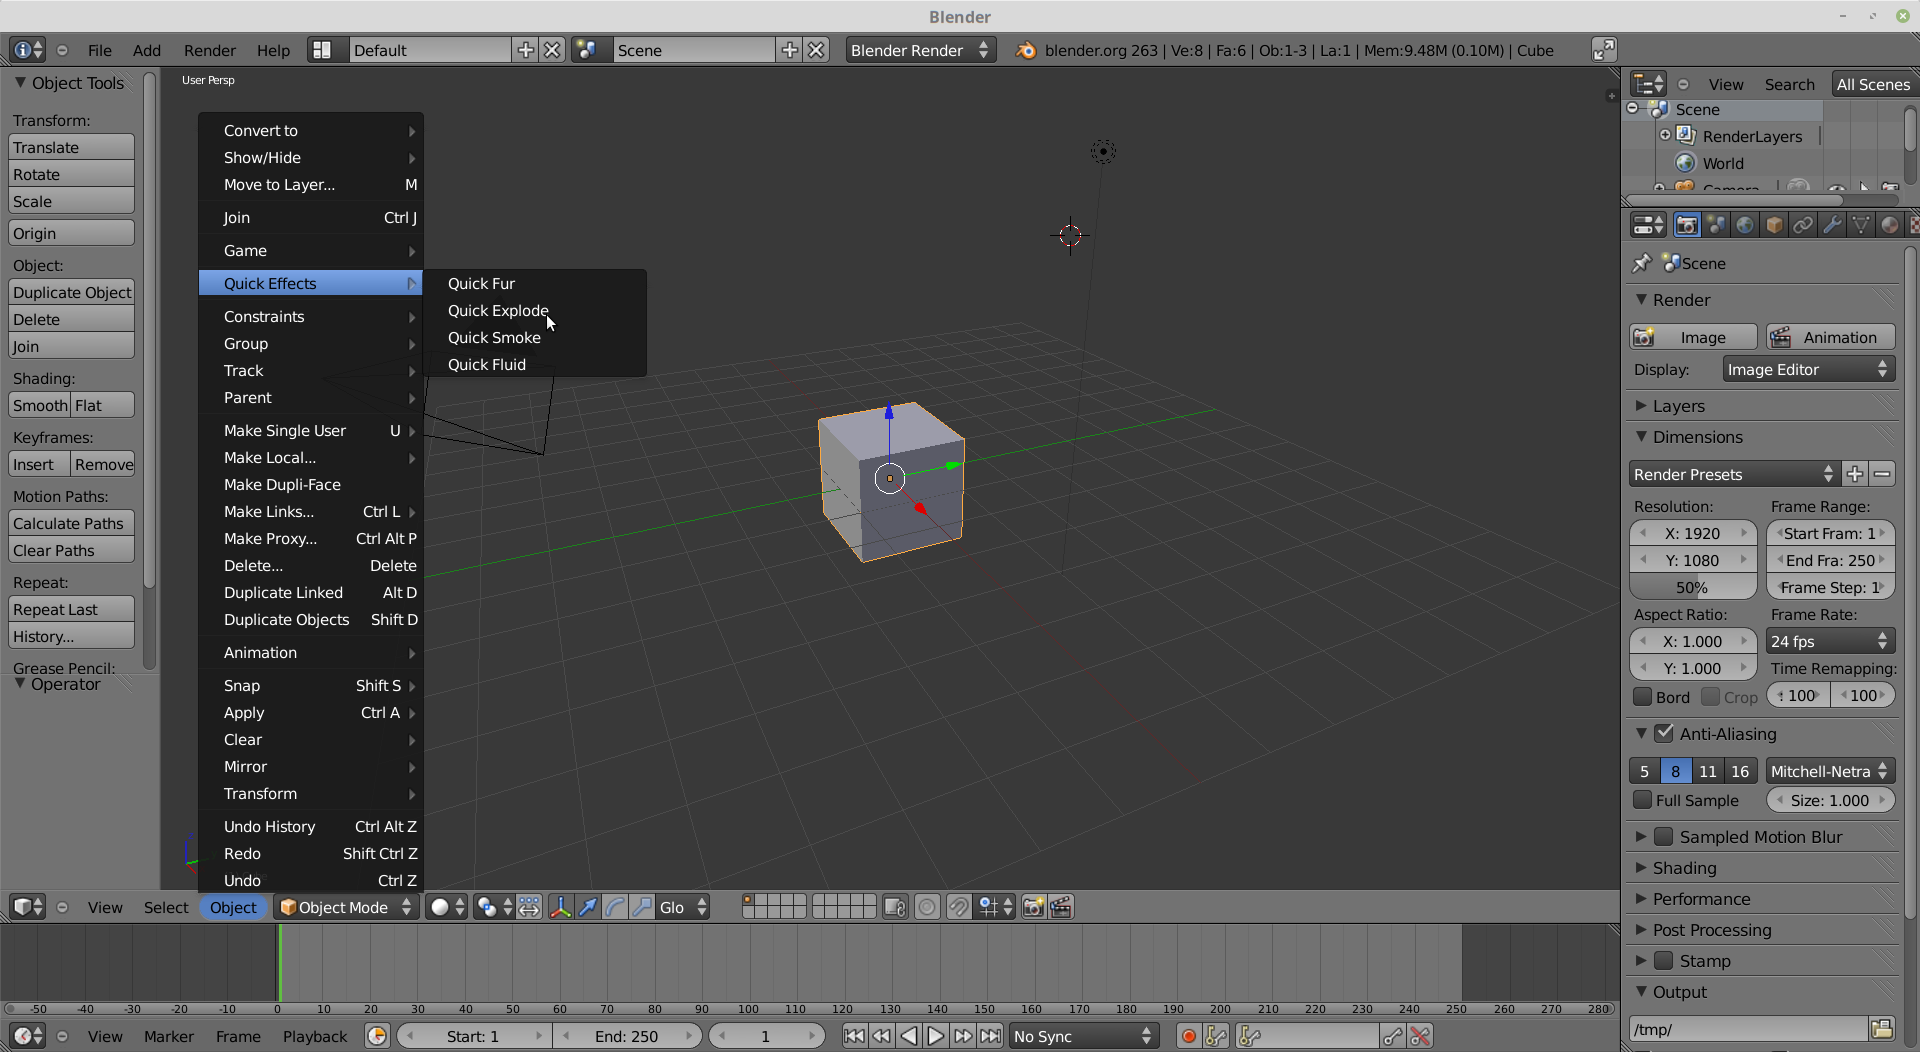The width and height of the screenshot is (1920, 1052).
Task: Open the Object Mode dropdown
Action: (346, 907)
